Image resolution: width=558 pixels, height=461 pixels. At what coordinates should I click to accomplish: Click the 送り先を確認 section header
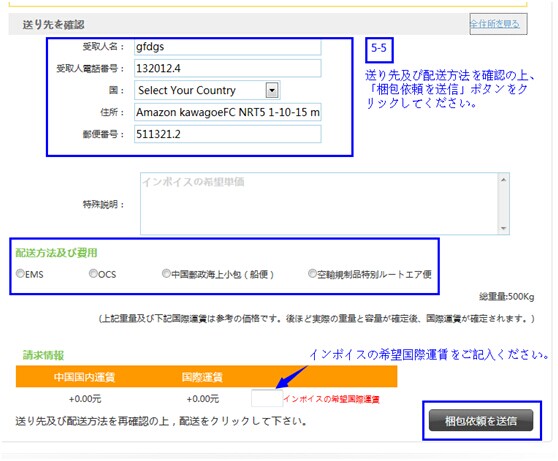coord(53,25)
